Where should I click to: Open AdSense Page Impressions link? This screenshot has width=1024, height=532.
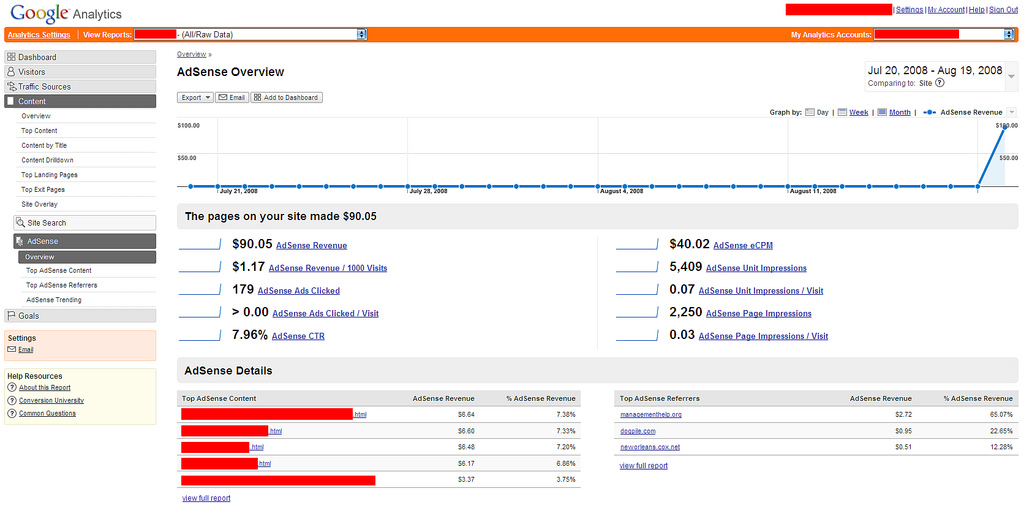(x=758, y=313)
